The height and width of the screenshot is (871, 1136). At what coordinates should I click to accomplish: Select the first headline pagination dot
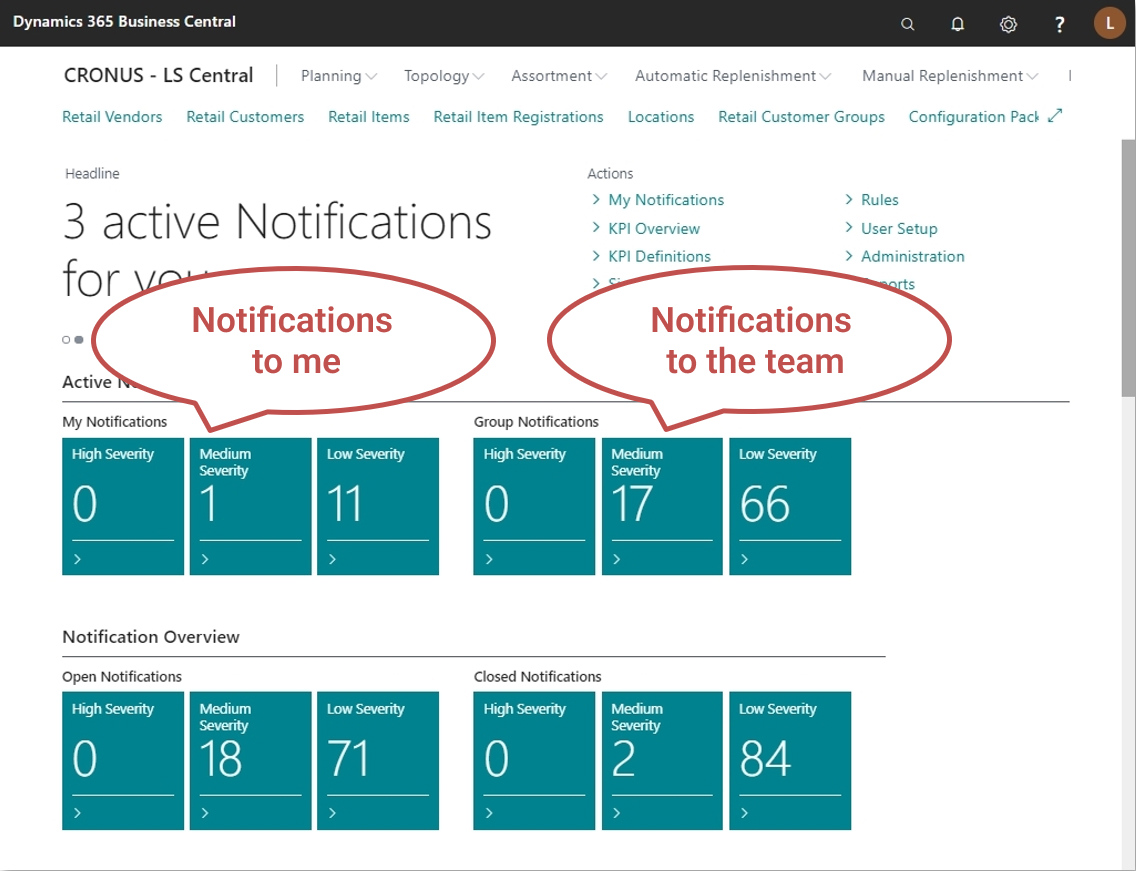click(x=66, y=339)
